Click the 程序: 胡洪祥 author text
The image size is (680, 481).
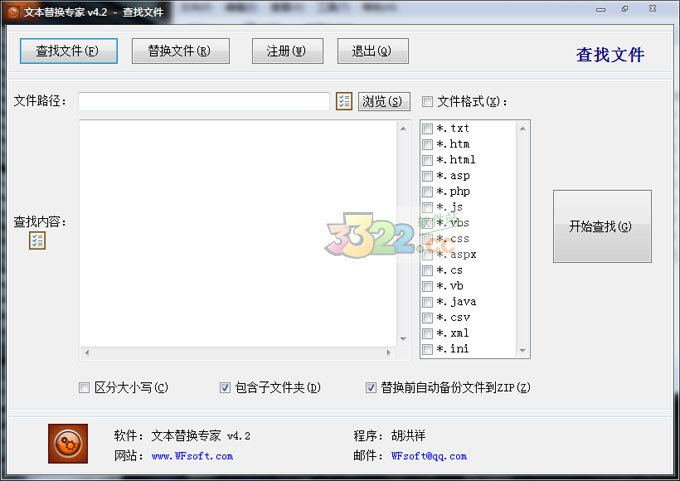click(x=389, y=435)
